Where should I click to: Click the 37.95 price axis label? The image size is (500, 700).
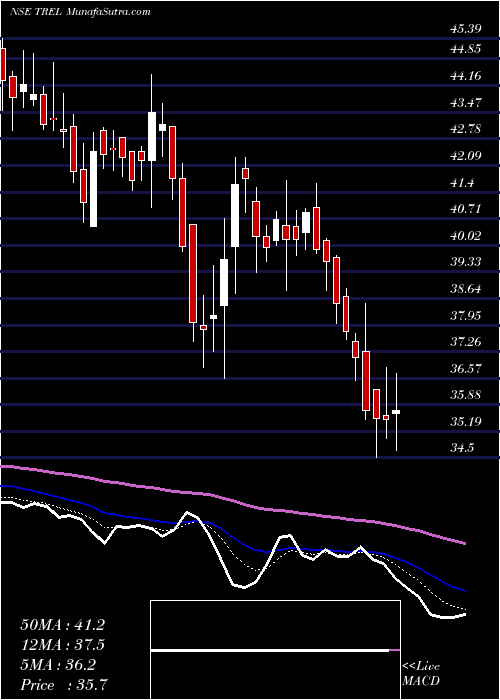466,315
